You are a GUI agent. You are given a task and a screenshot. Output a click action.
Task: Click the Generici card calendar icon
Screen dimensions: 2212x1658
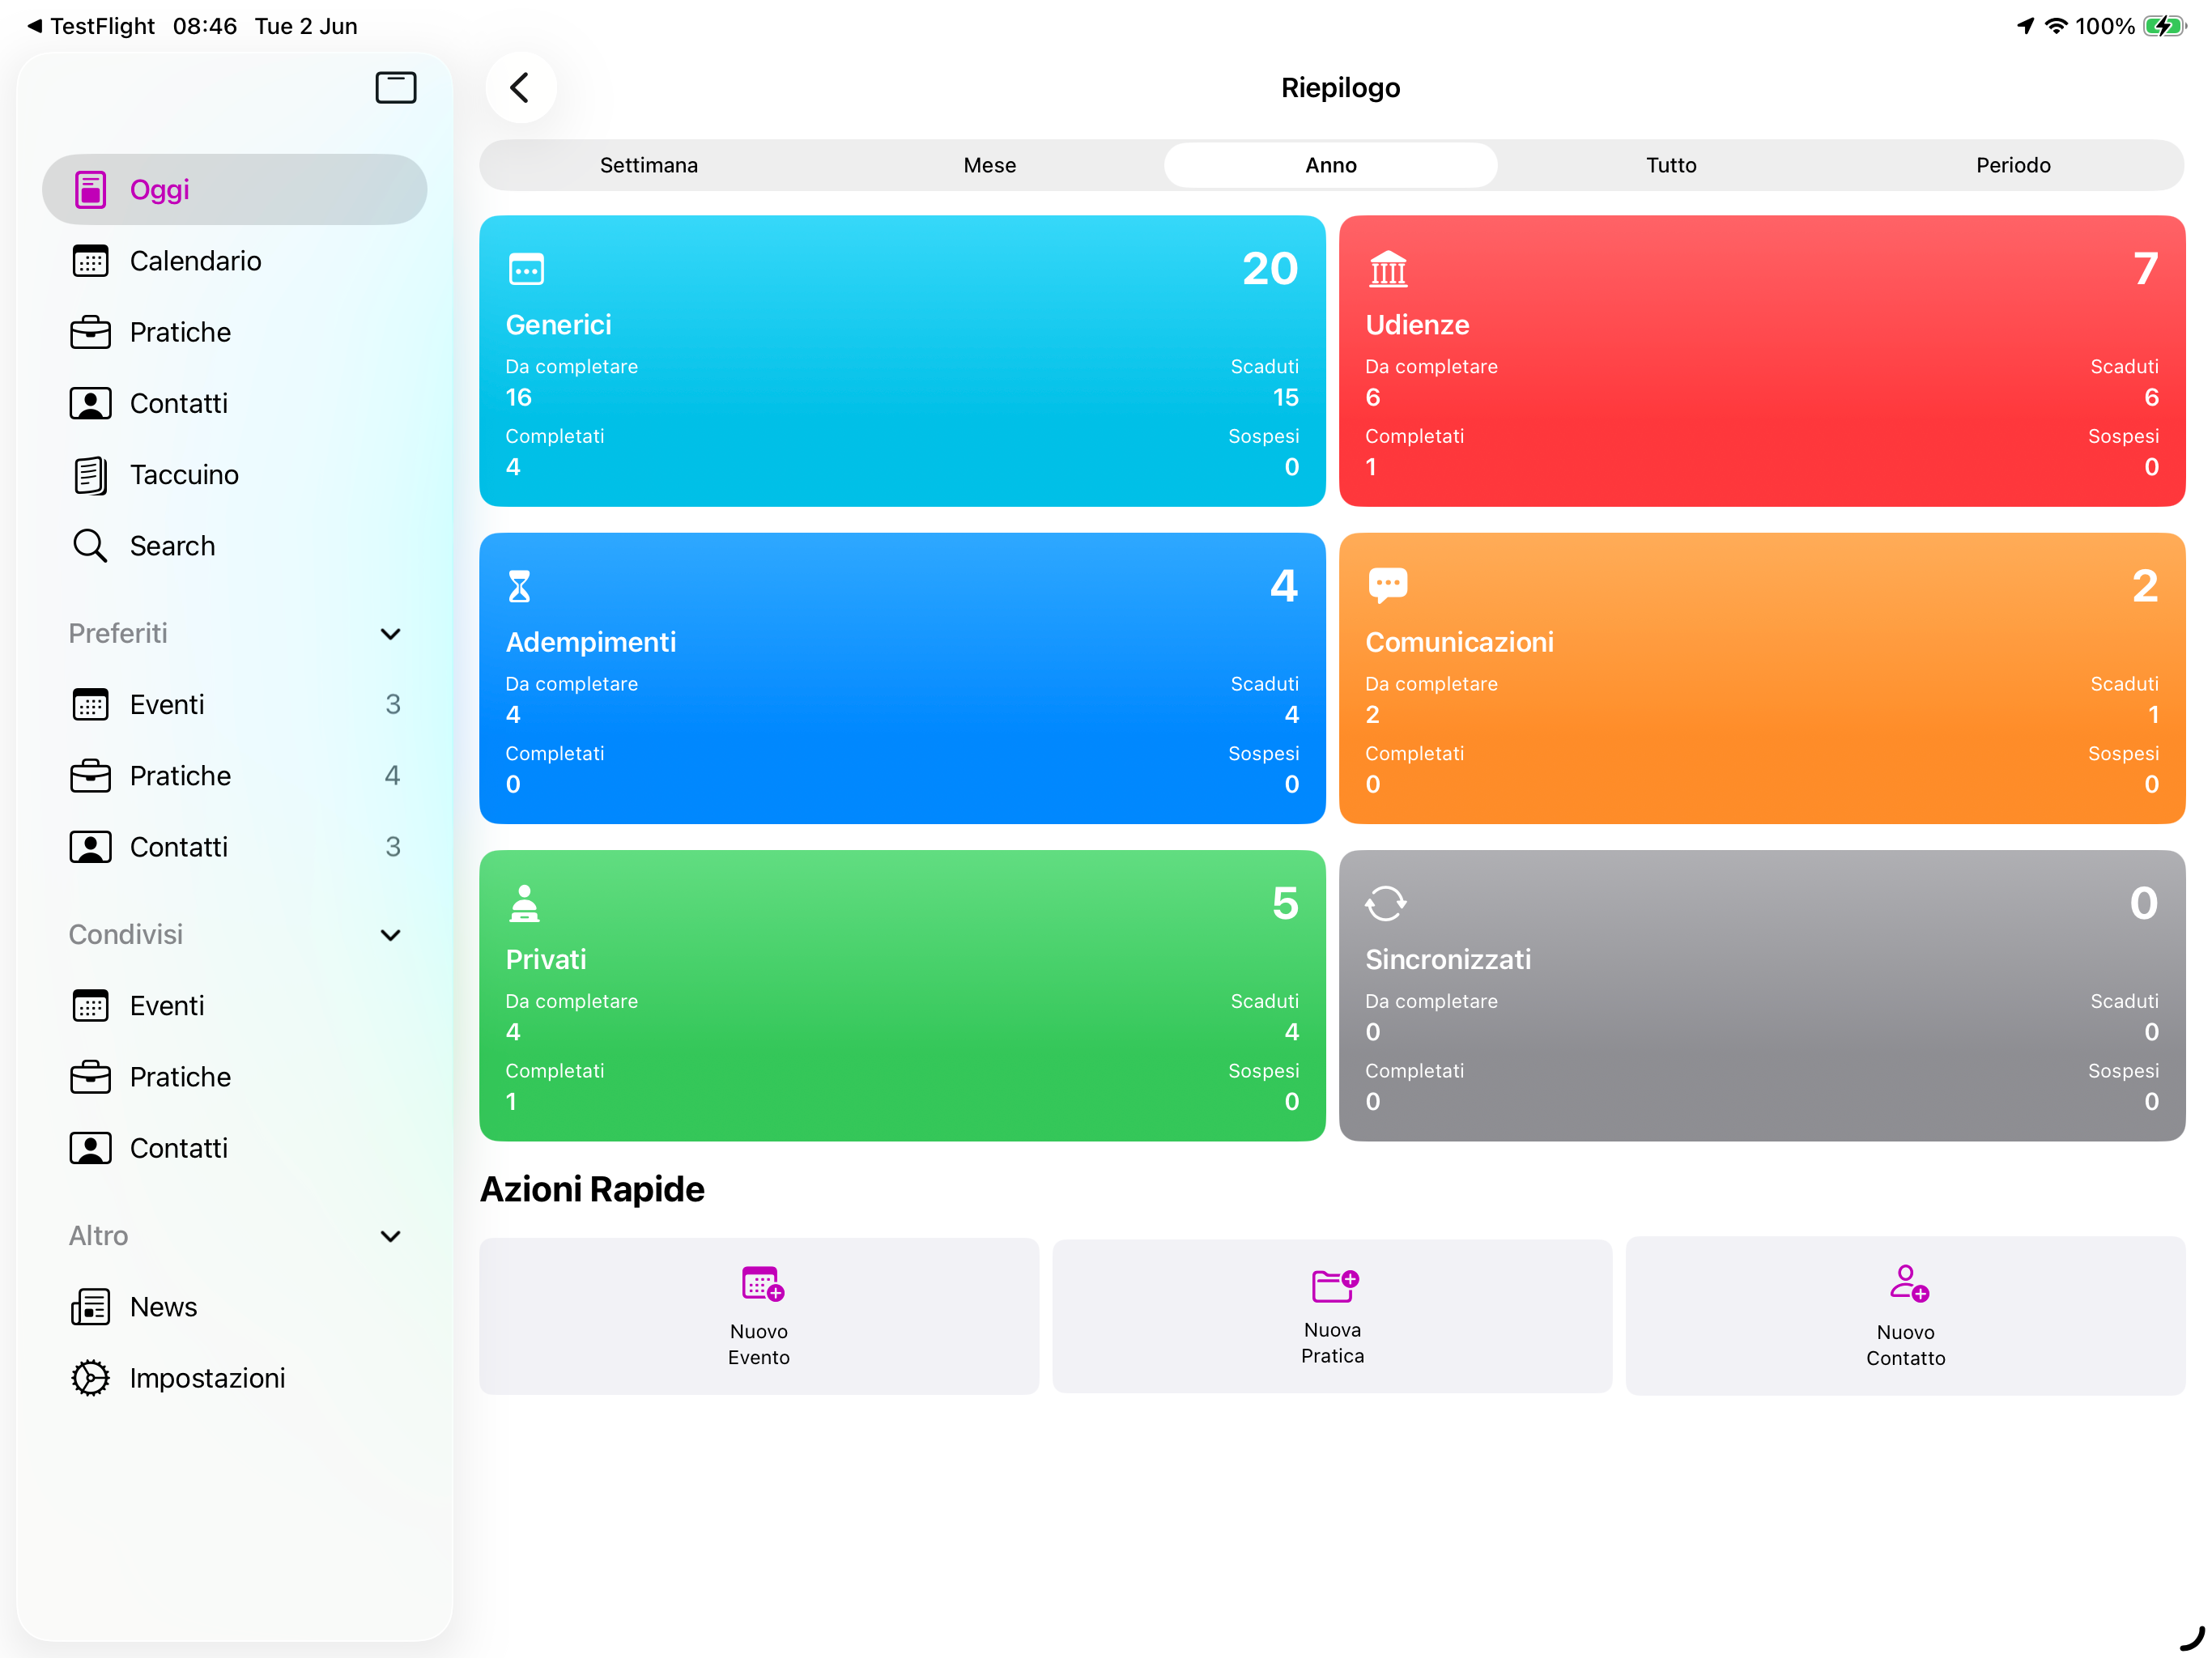click(x=526, y=269)
